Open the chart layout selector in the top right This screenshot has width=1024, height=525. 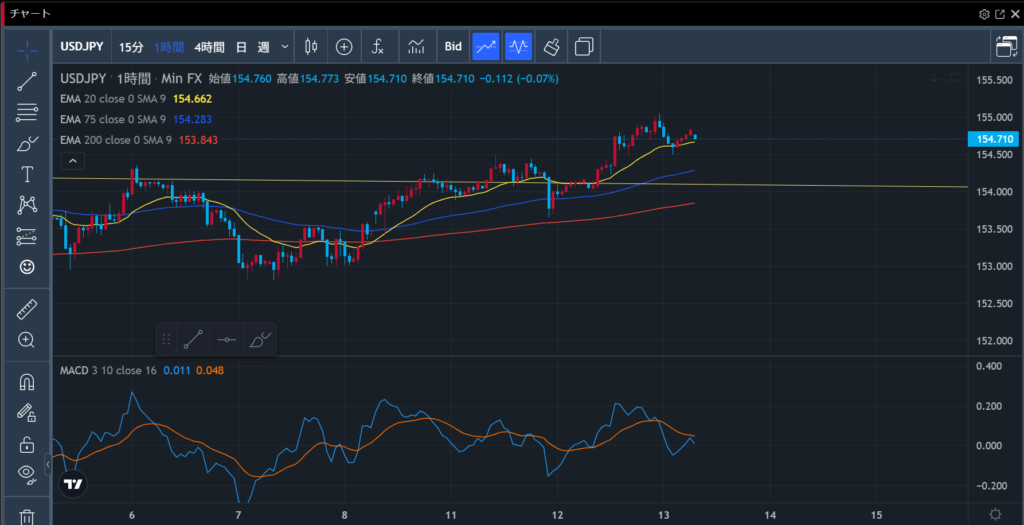tap(1005, 46)
